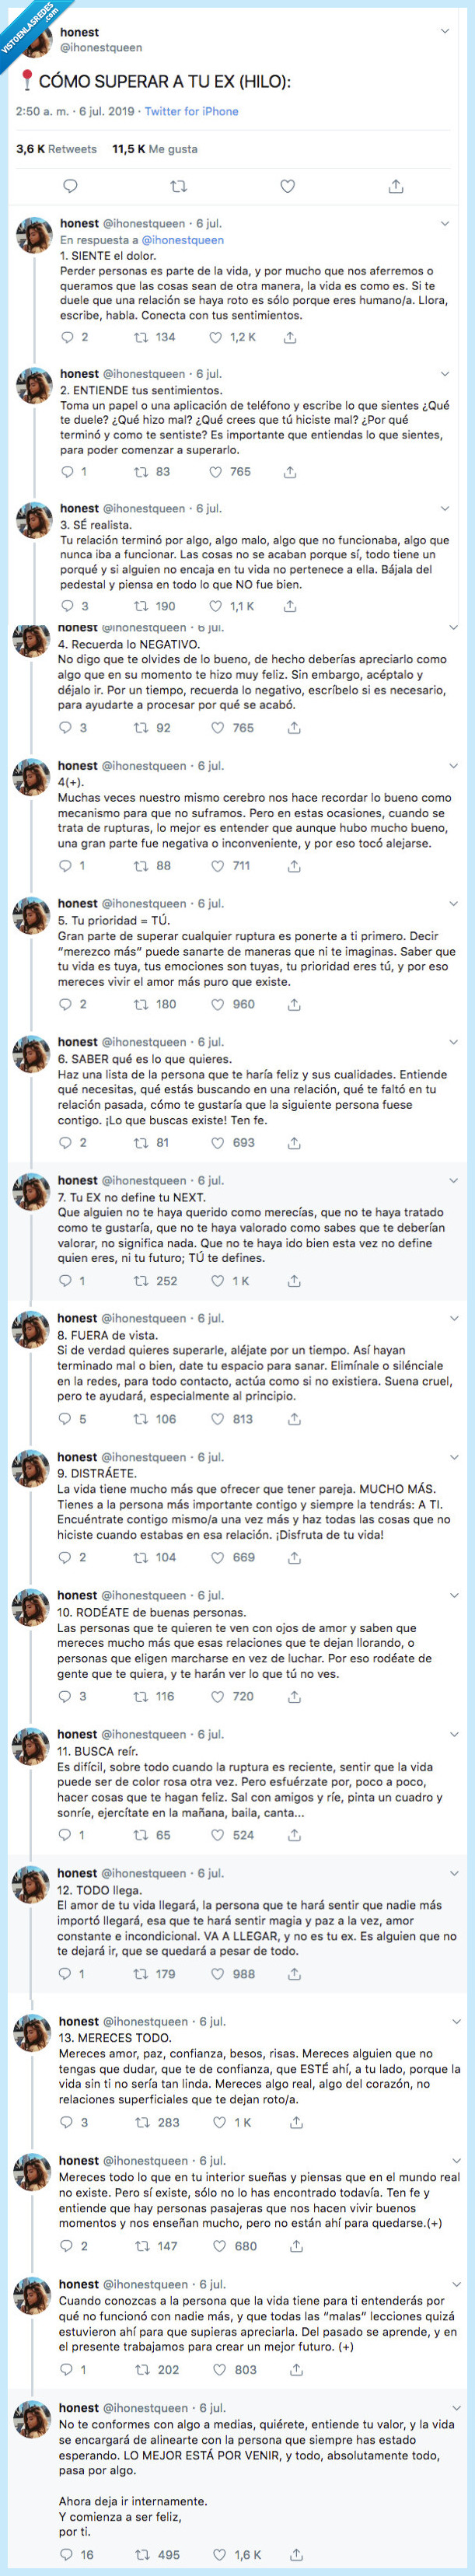Like the '7. Tu EX no define tu NEXT' tweet
Image resolution: width=475 pixels, height=2576 pixels.
(x=215, y=1283)
